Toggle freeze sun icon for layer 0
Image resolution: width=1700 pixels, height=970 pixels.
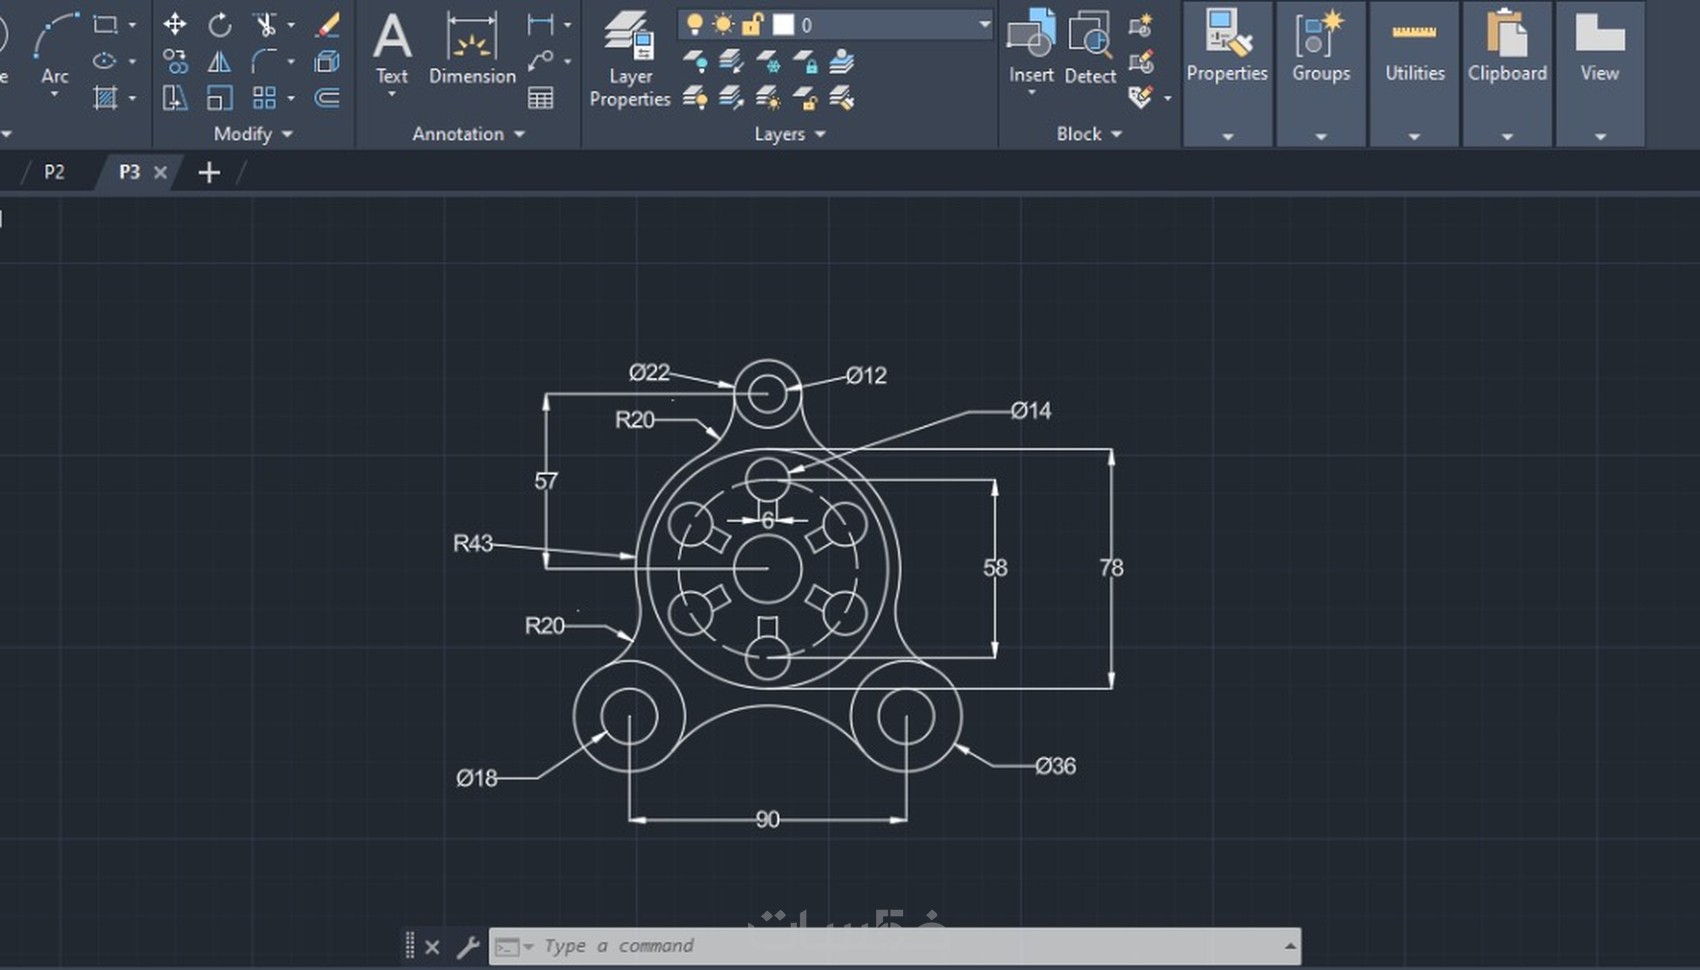tap(722, 24)
